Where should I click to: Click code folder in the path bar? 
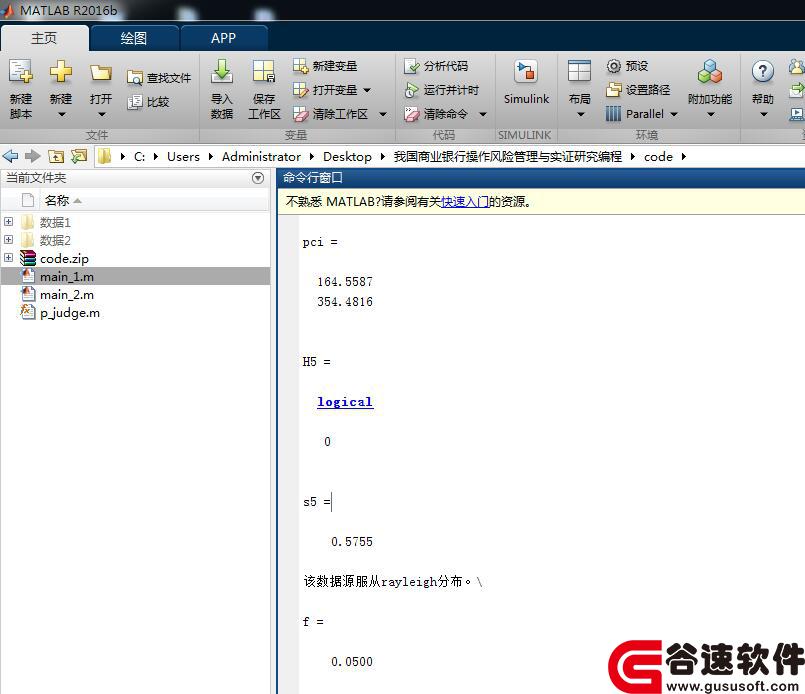pyautogui.click(x=658, y=157)
